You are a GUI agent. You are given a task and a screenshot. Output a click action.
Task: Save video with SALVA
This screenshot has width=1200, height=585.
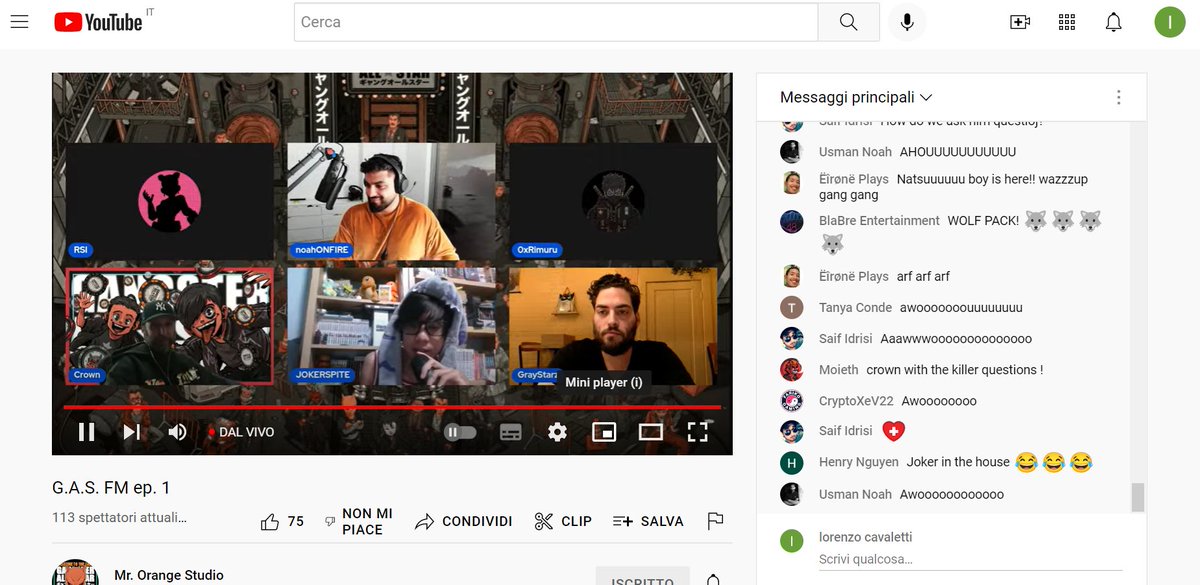click(648, 521)
